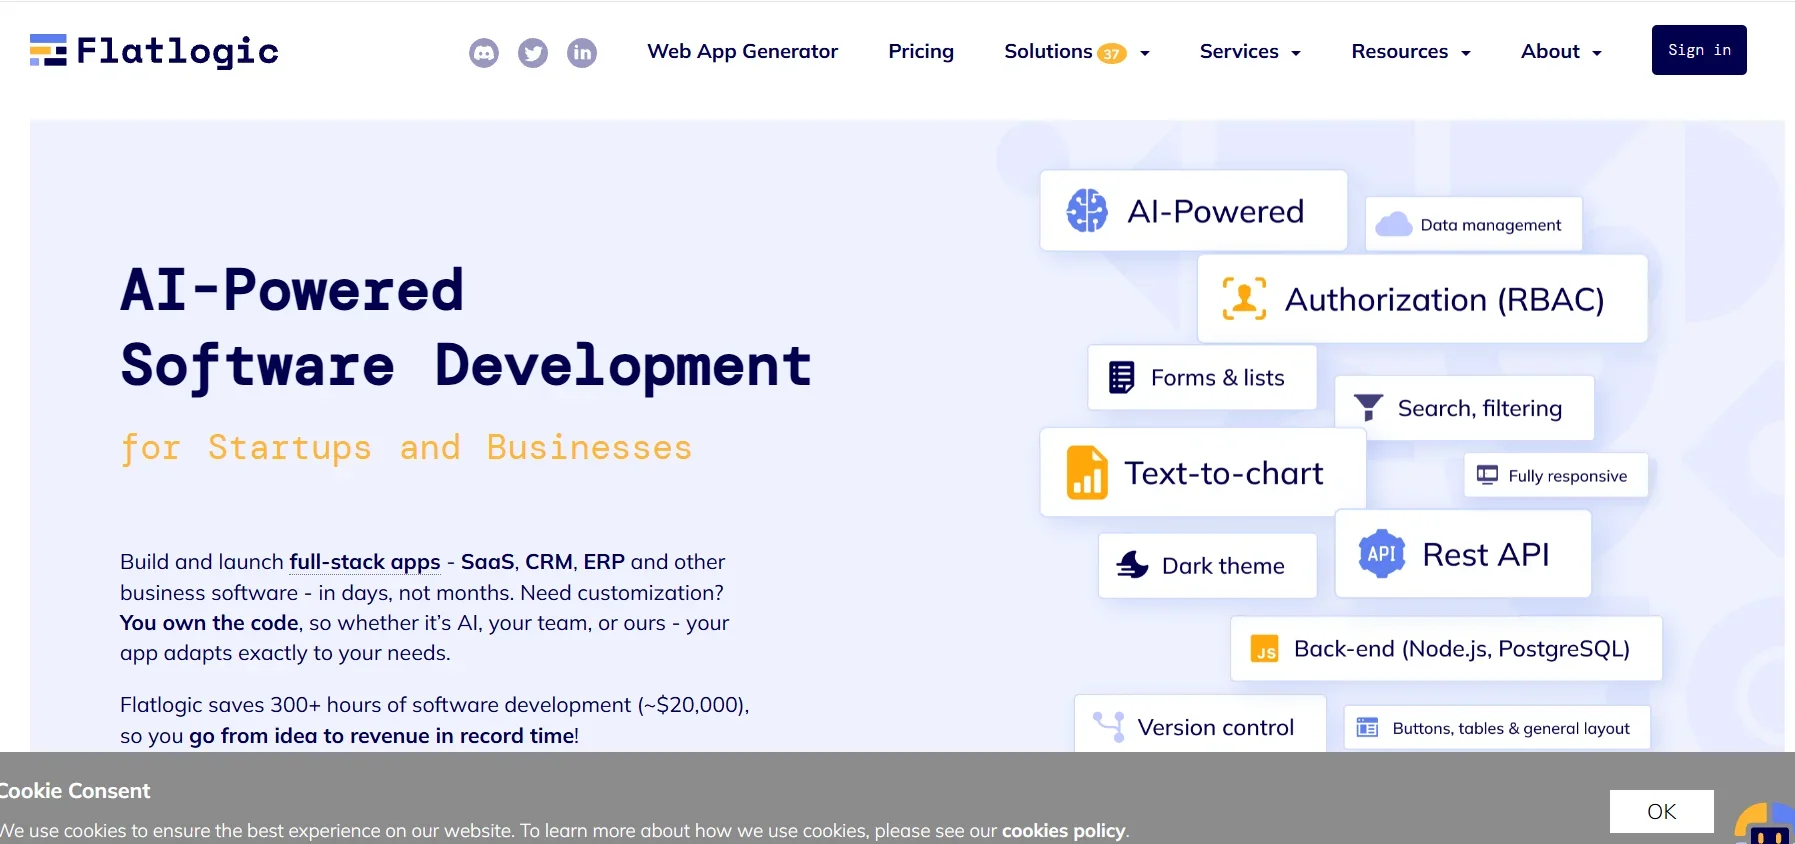Open the cookies policy link
The width and height of the screenshot is (1795, 844).
point(1064,831)
